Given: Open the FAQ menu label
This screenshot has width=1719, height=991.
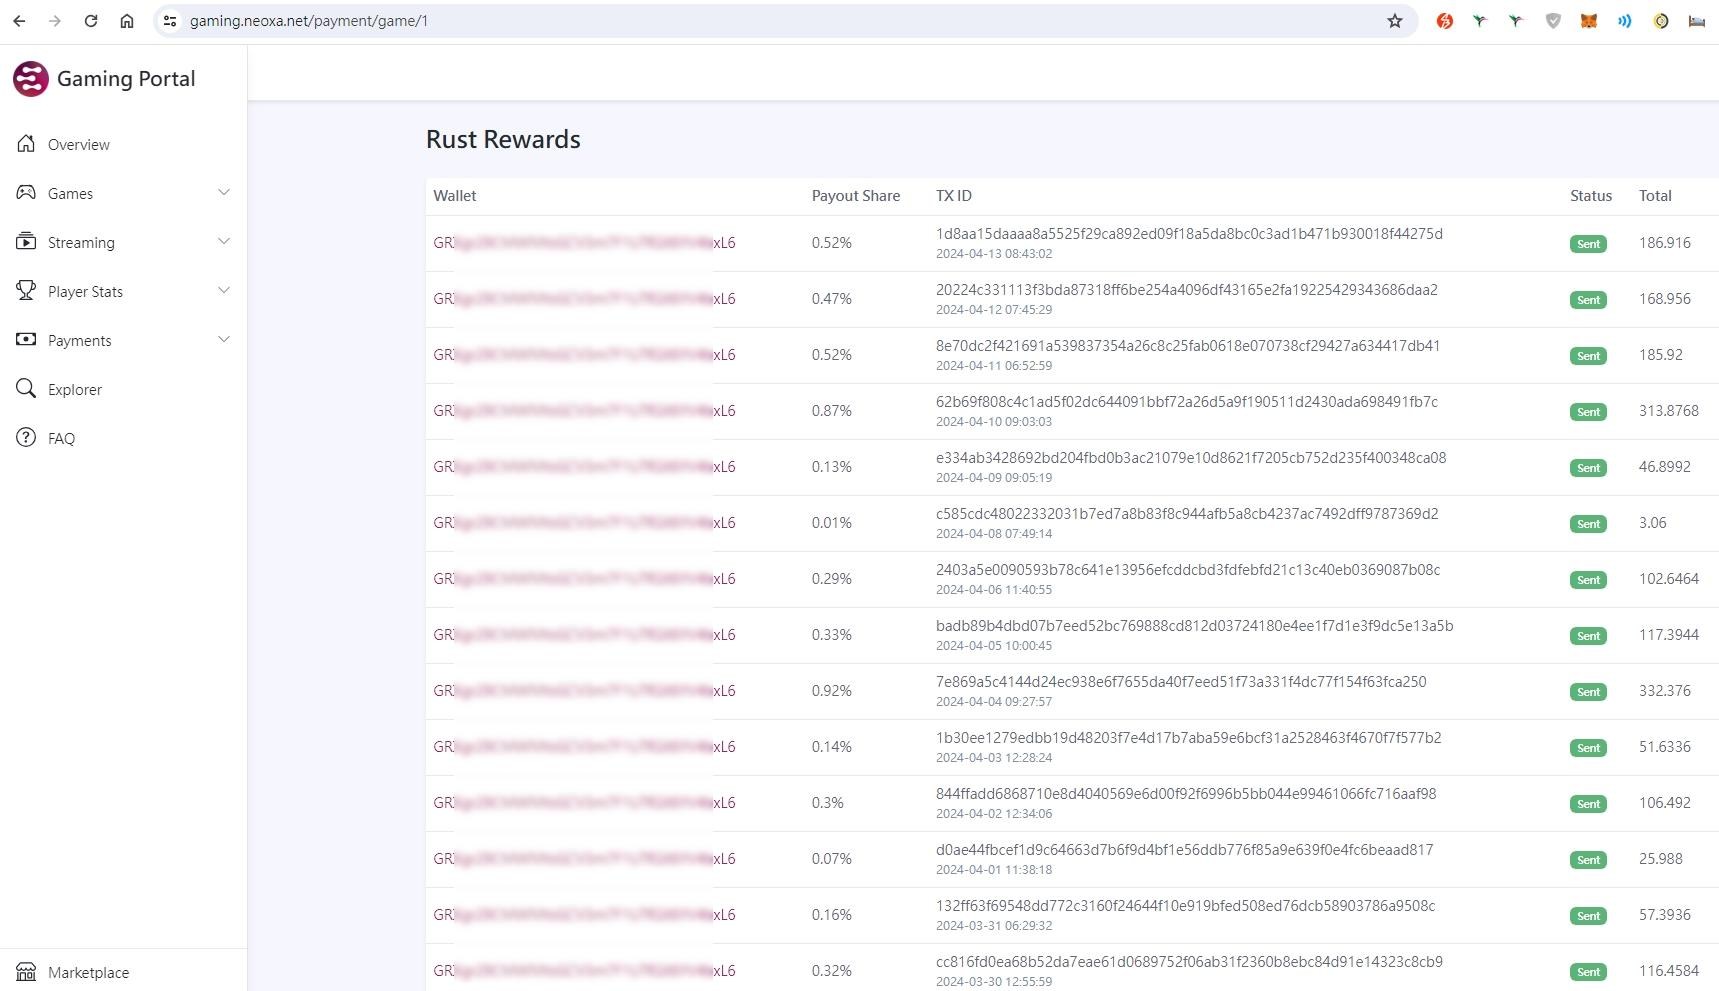Looking at the screenshot, I should click(x=61, y=439).
